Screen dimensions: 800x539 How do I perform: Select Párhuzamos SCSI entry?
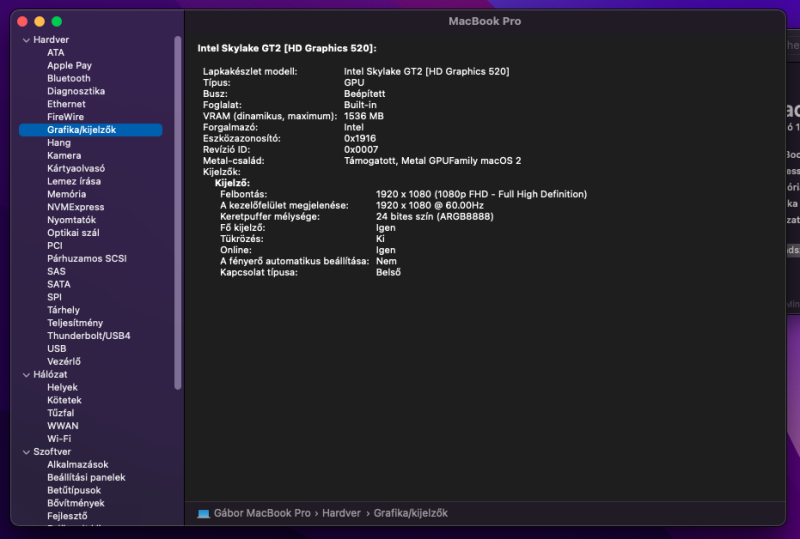point(87,258)
